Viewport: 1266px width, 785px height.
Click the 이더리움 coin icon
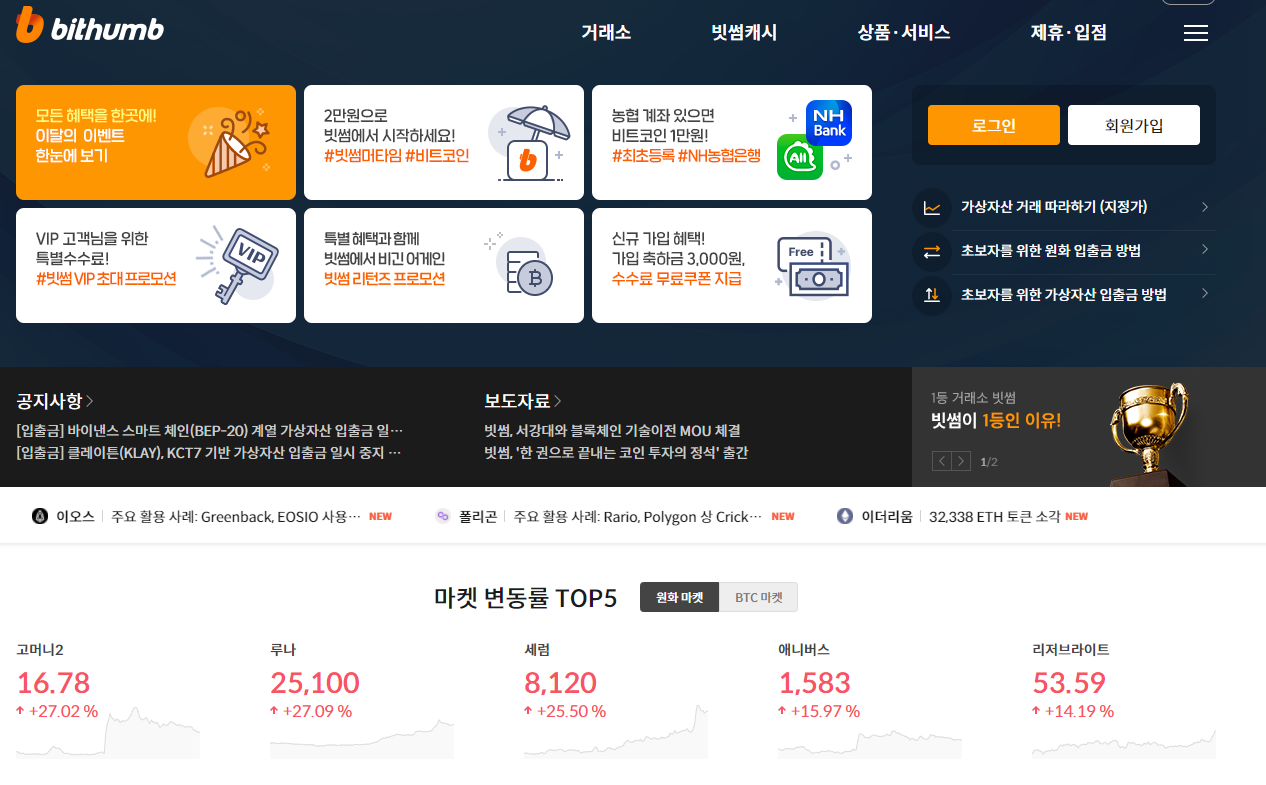844,516
